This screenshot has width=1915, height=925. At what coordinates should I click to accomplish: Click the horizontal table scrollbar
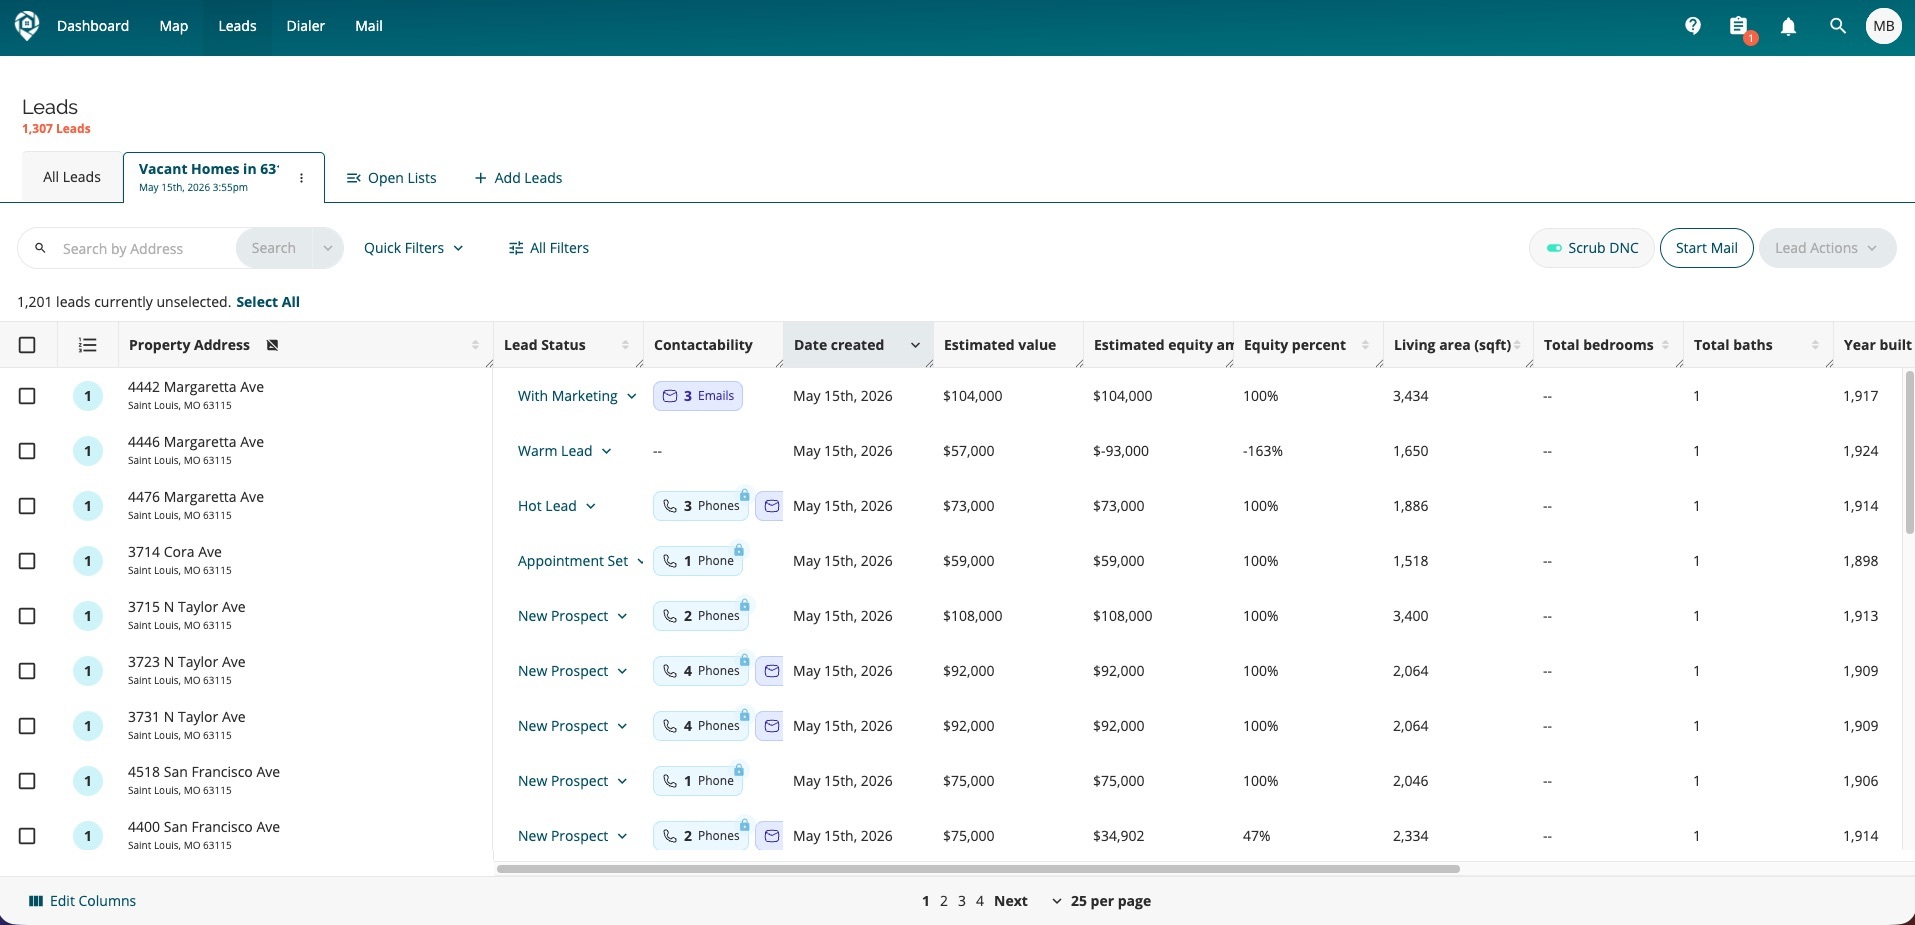pos(978,869)
